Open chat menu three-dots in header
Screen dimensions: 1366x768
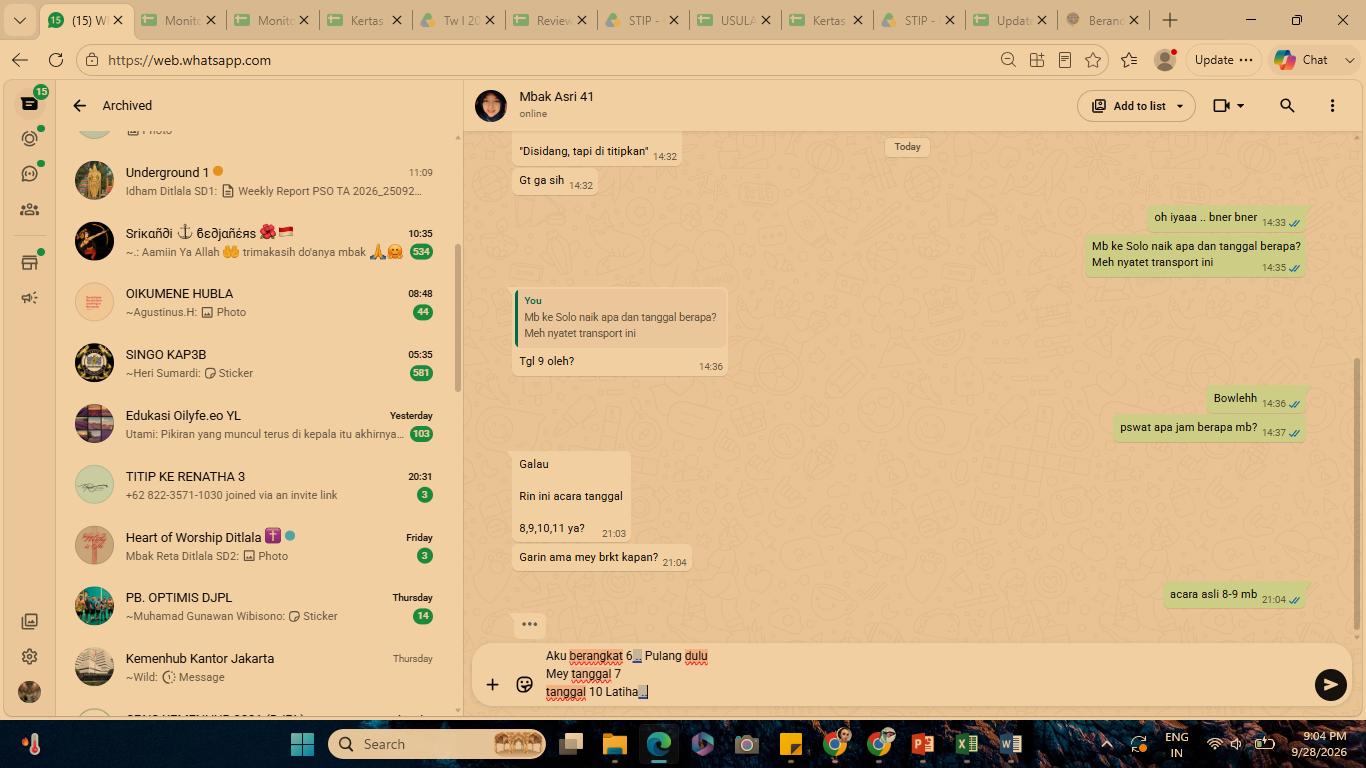click(1332, 106)
